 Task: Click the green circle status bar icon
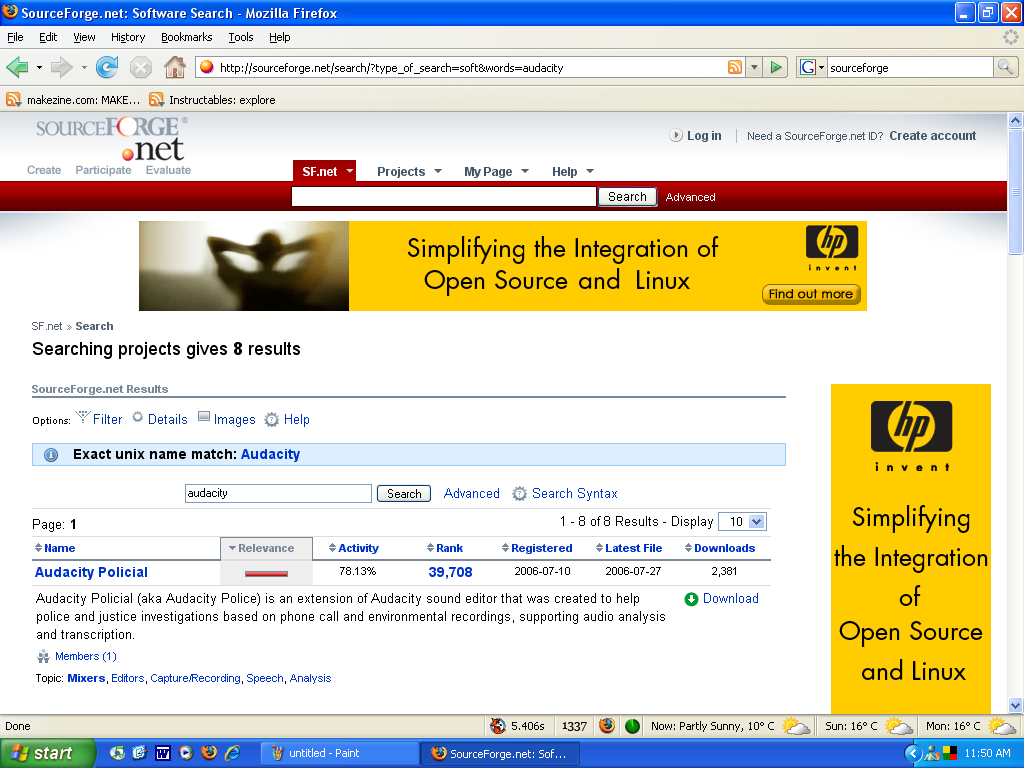[x=632, y=726]
